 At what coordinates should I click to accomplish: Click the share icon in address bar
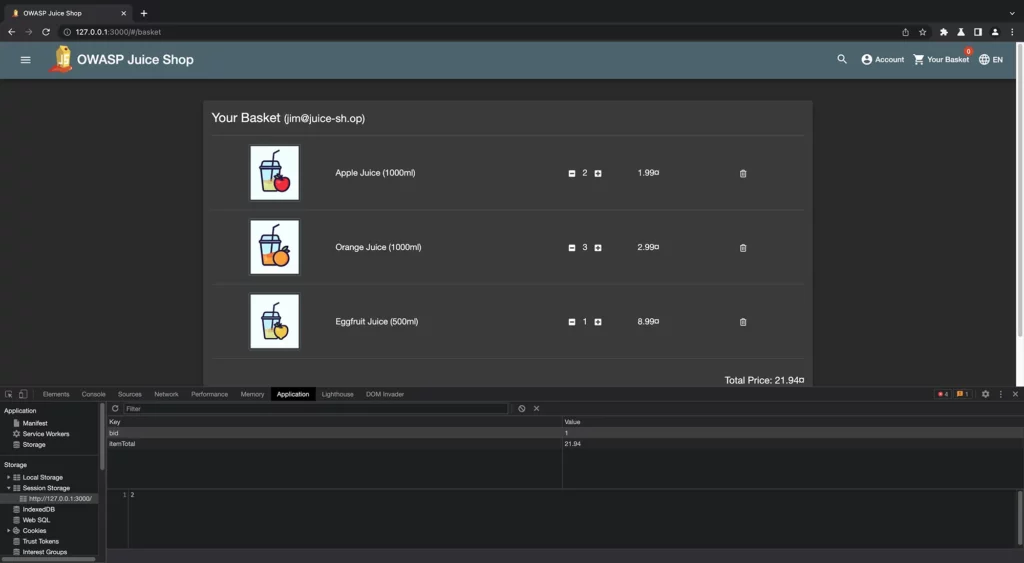905,32
